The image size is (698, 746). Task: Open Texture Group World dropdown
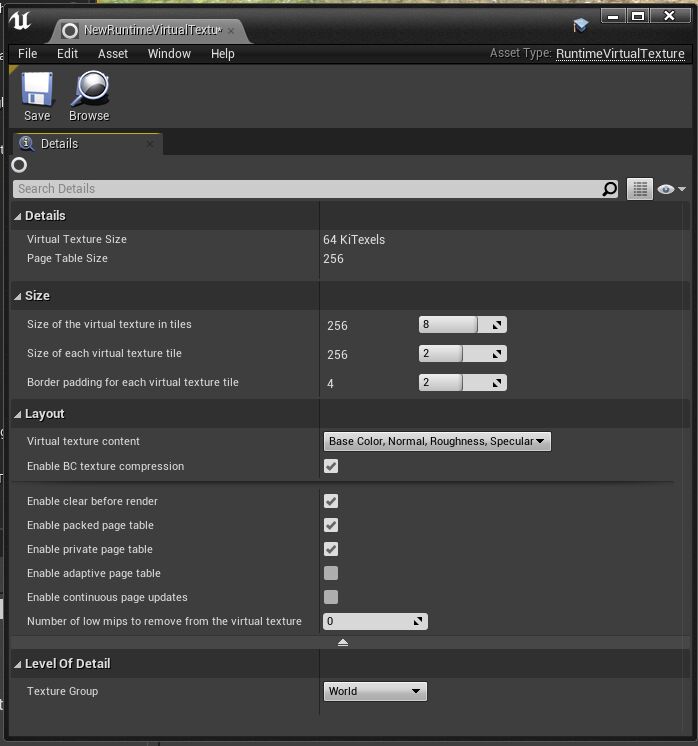(x=375, y=691)
